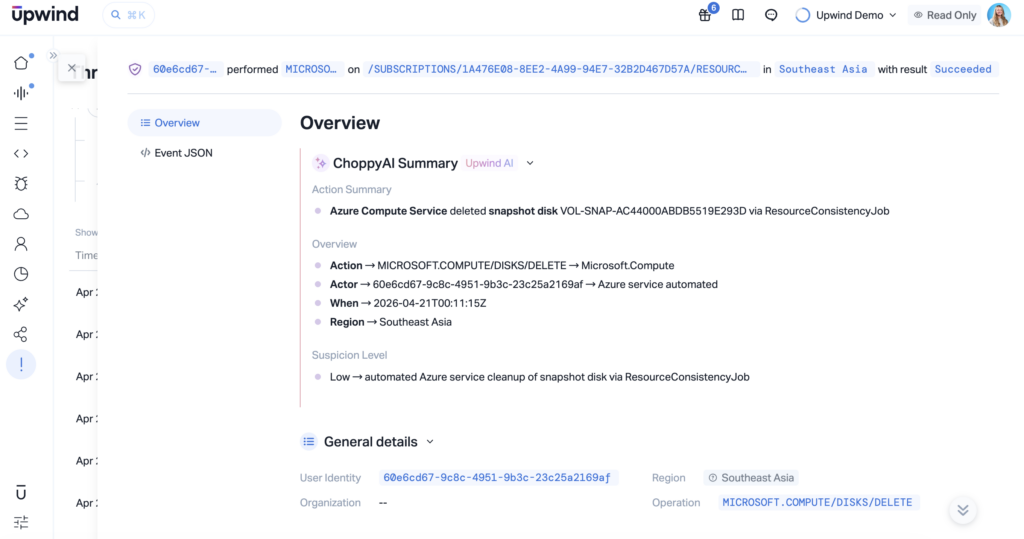Open the book documentation icon
1024x539 pixels.
coord(738,15)
